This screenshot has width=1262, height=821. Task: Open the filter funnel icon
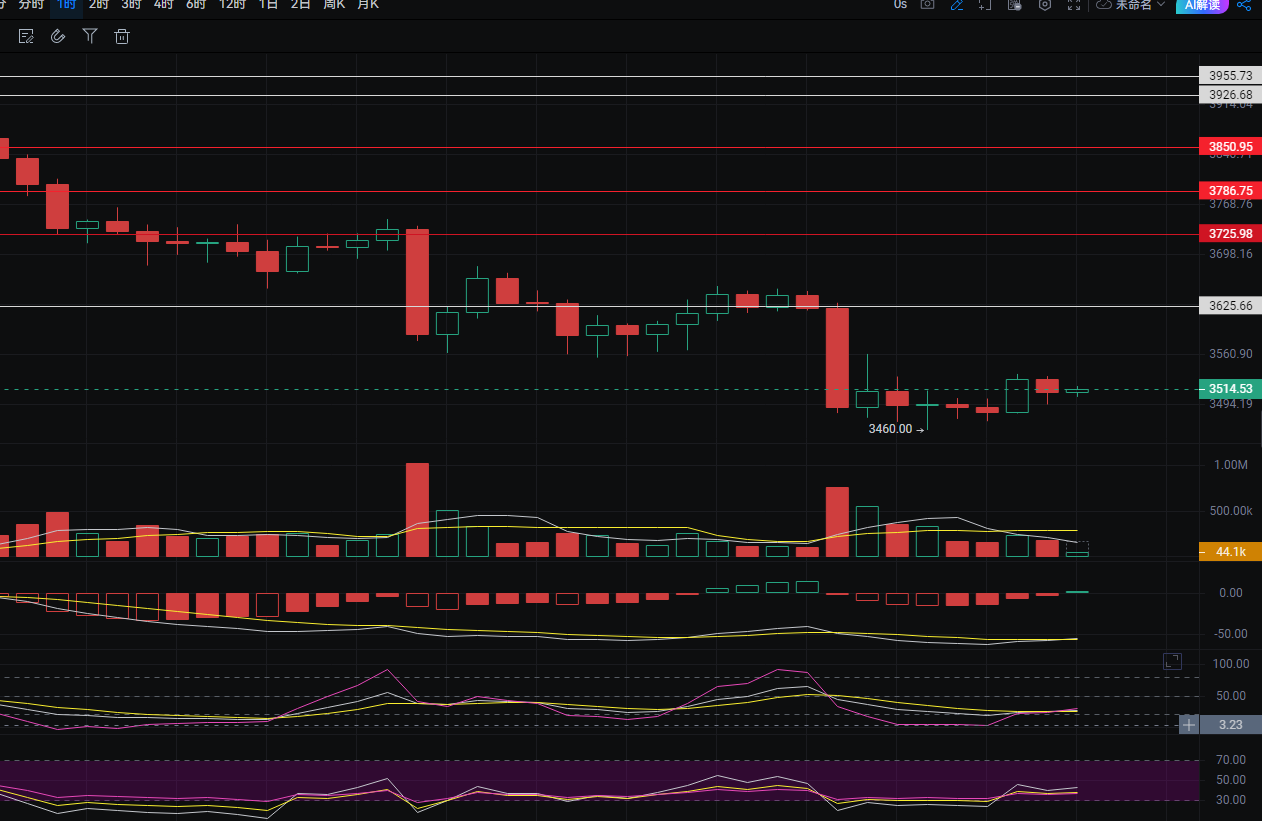coord(90,37)
